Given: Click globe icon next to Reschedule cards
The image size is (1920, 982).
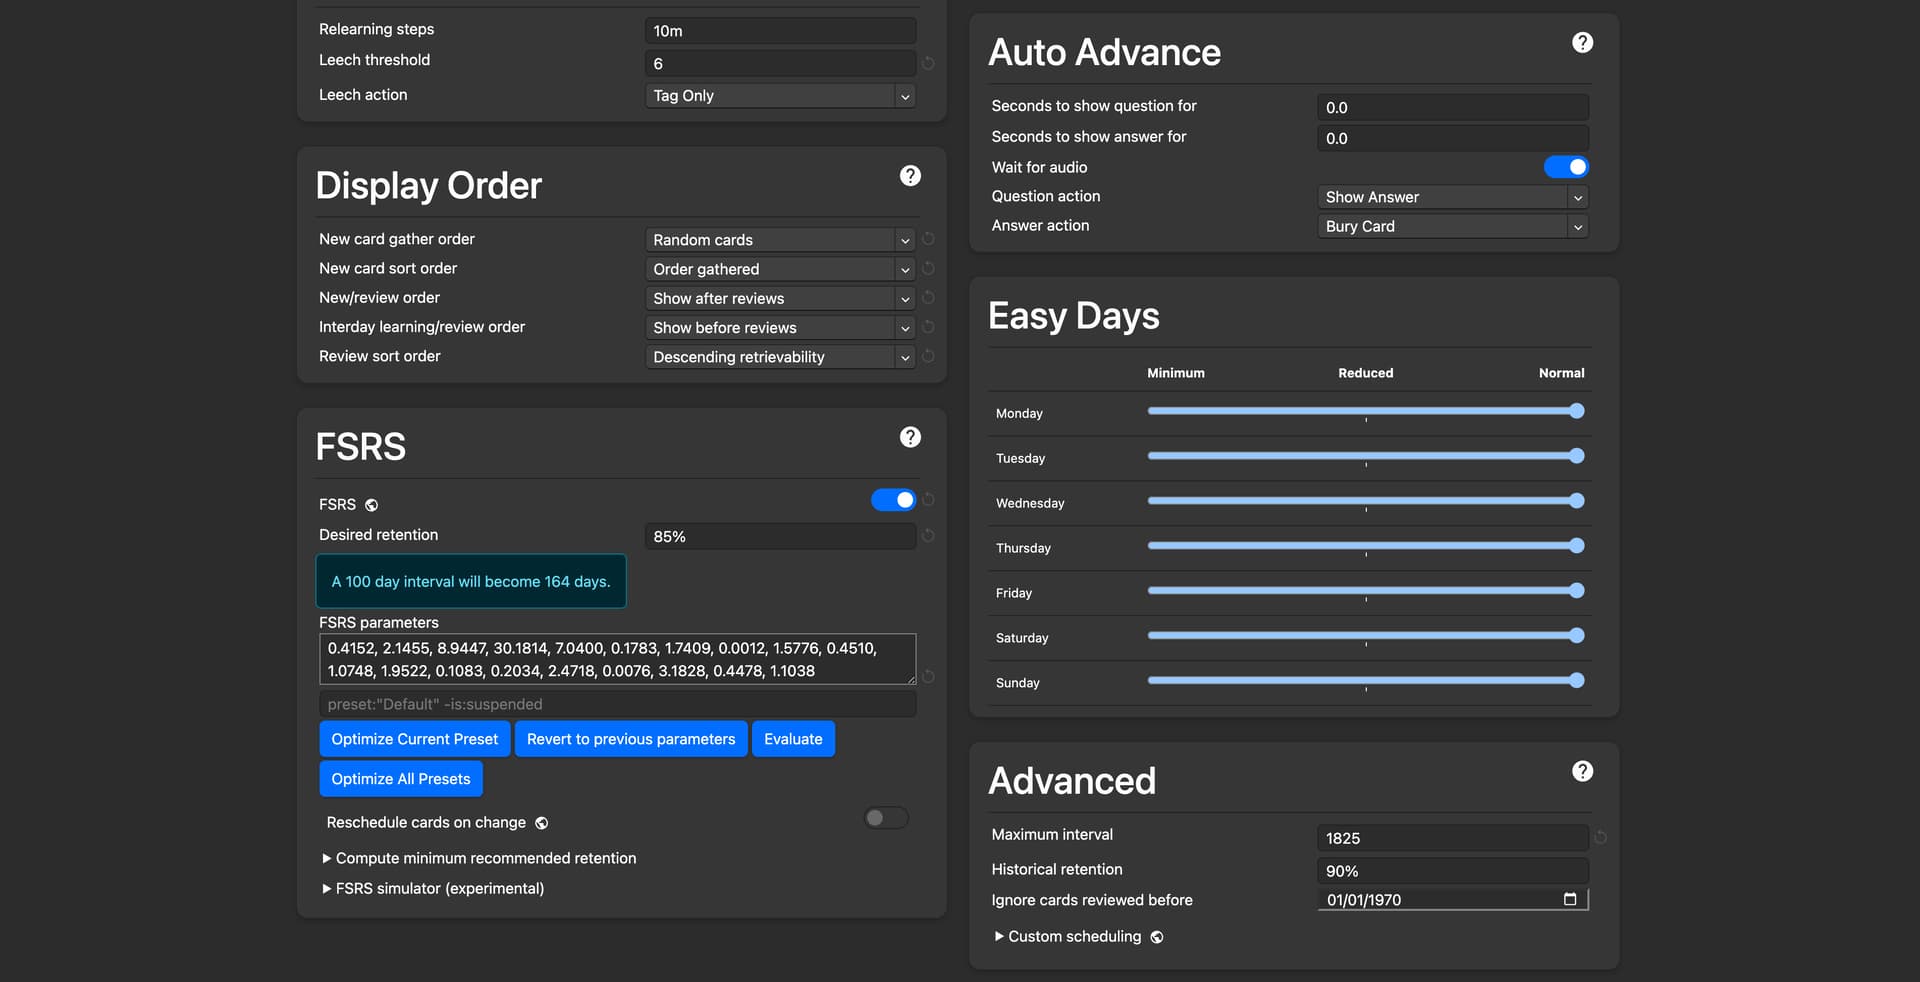Looking at the screenshot, I should [542, 823].
